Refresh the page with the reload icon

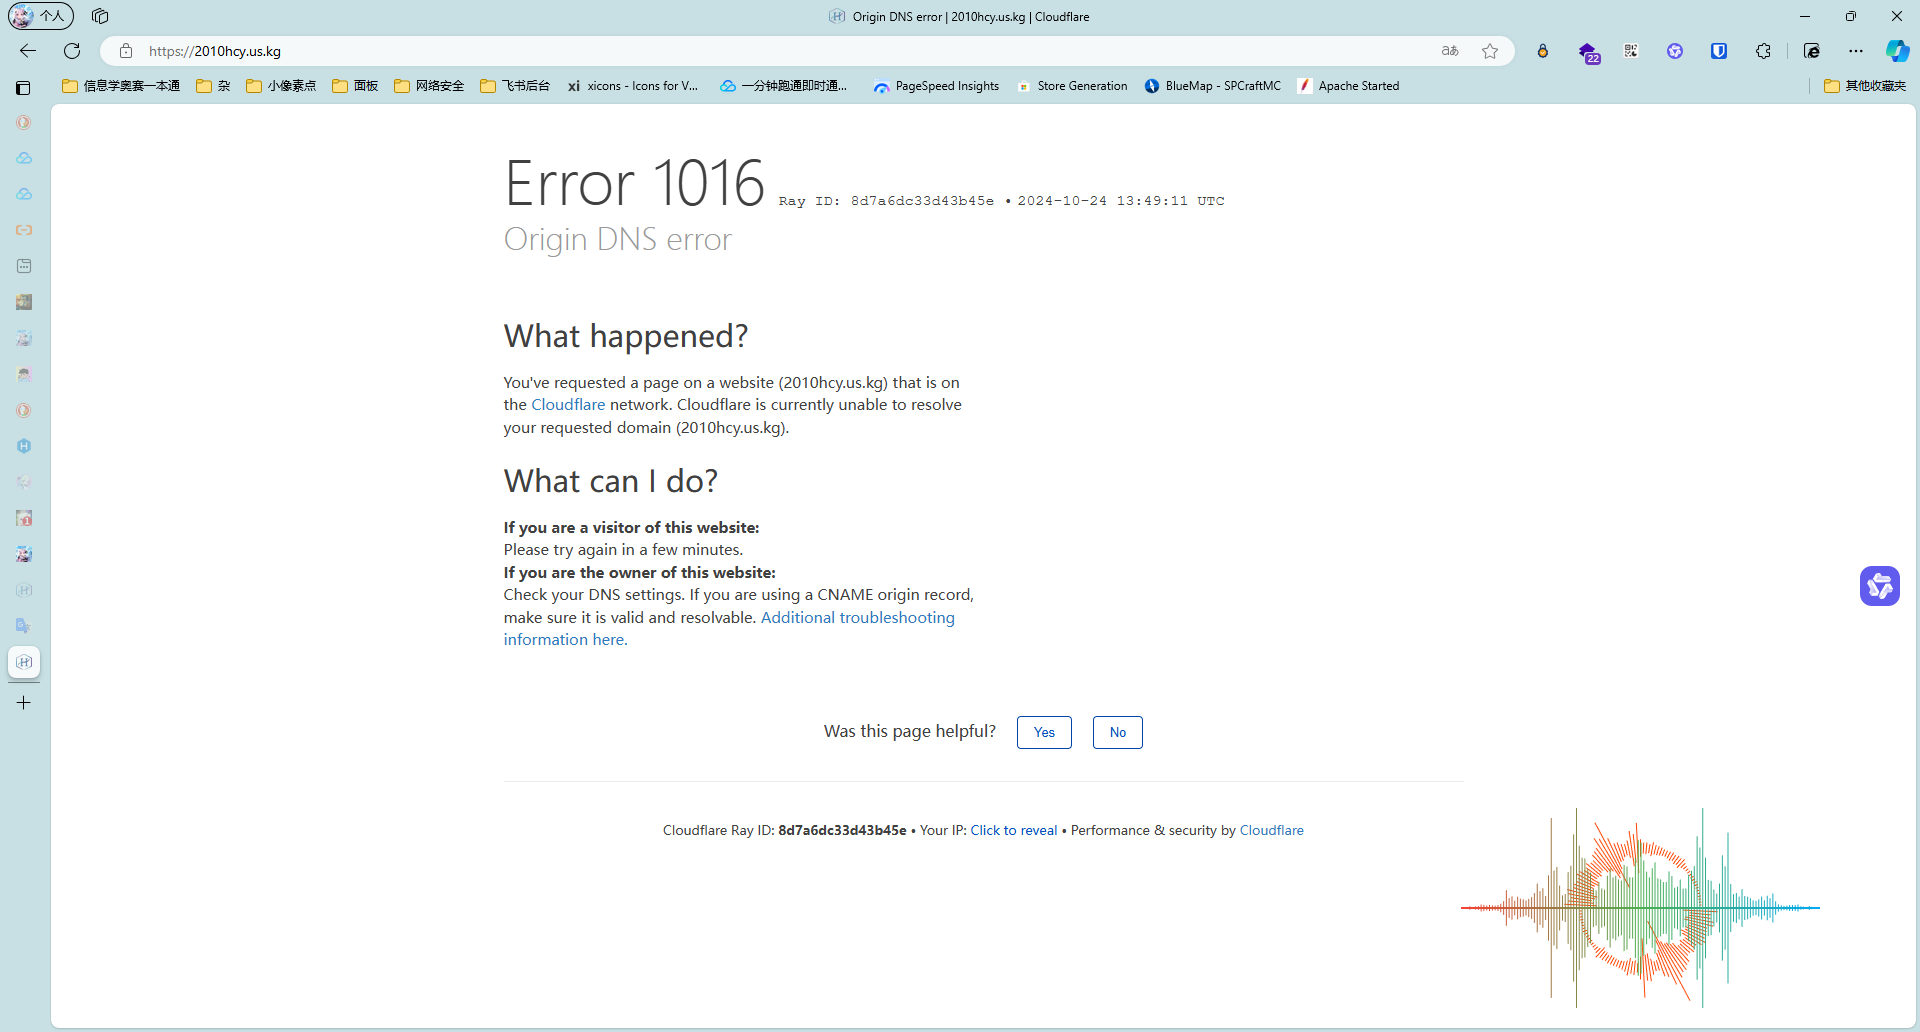pos(72,51)
